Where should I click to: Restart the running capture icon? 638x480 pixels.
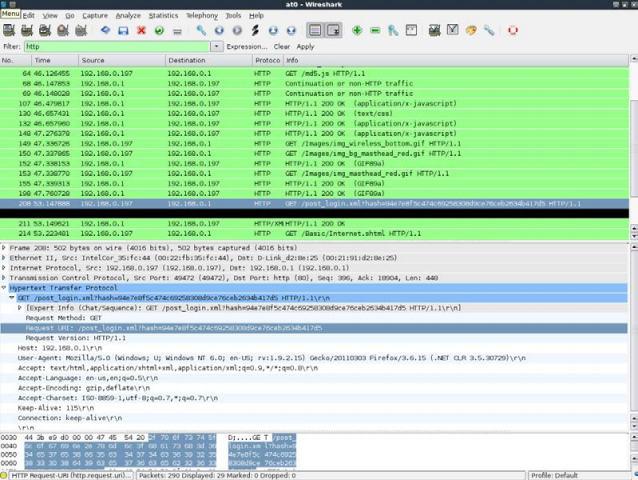click(x=81, y=30)
